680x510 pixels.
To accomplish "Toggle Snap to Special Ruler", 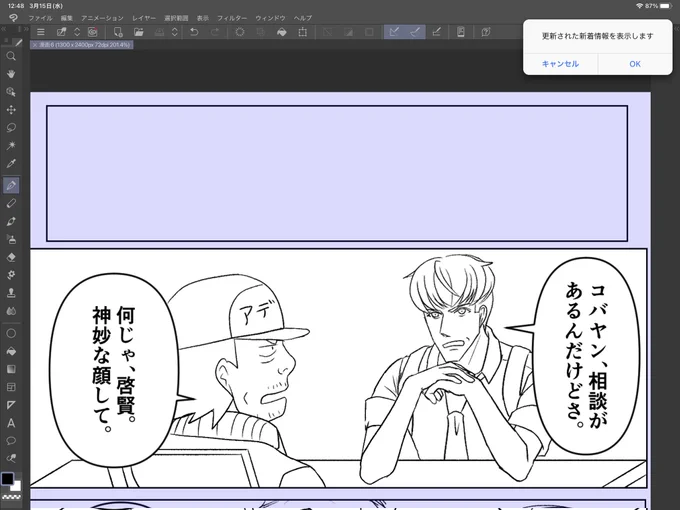I will 415,32.
